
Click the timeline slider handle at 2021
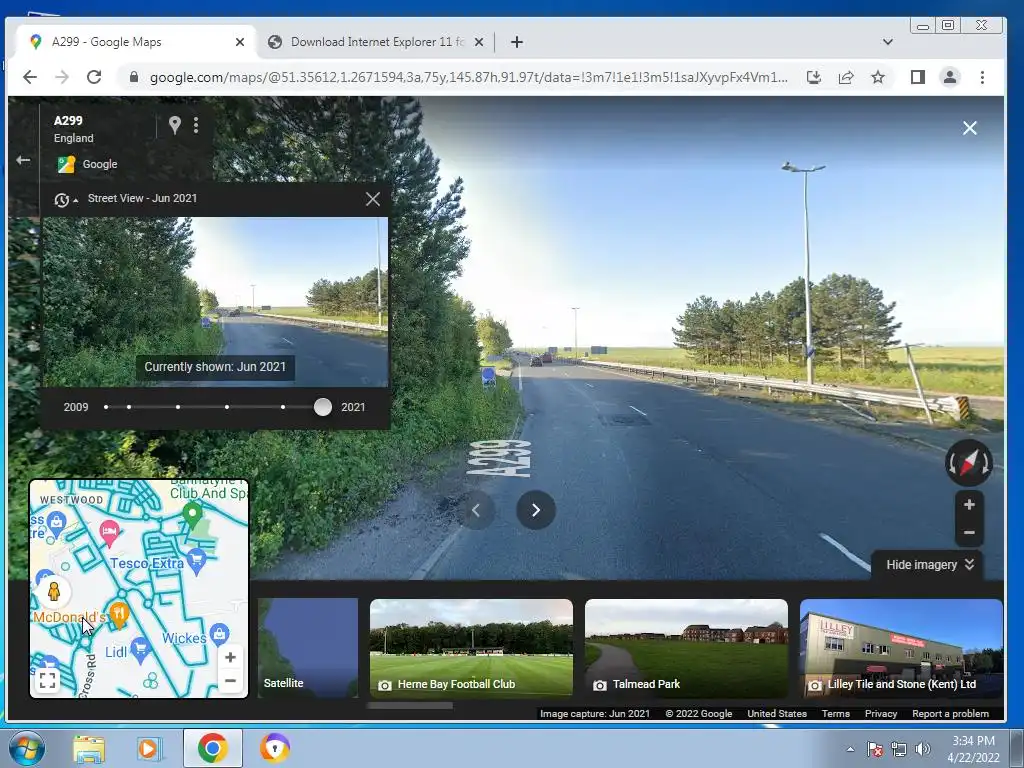323,407
